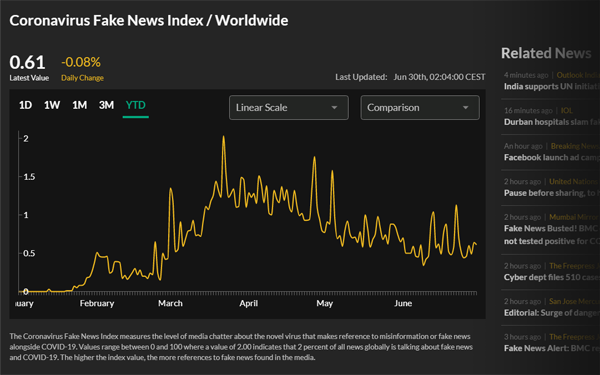Click the San Jose Mercury source label
The height and width of the screenshot is (375, 600).
574,302
